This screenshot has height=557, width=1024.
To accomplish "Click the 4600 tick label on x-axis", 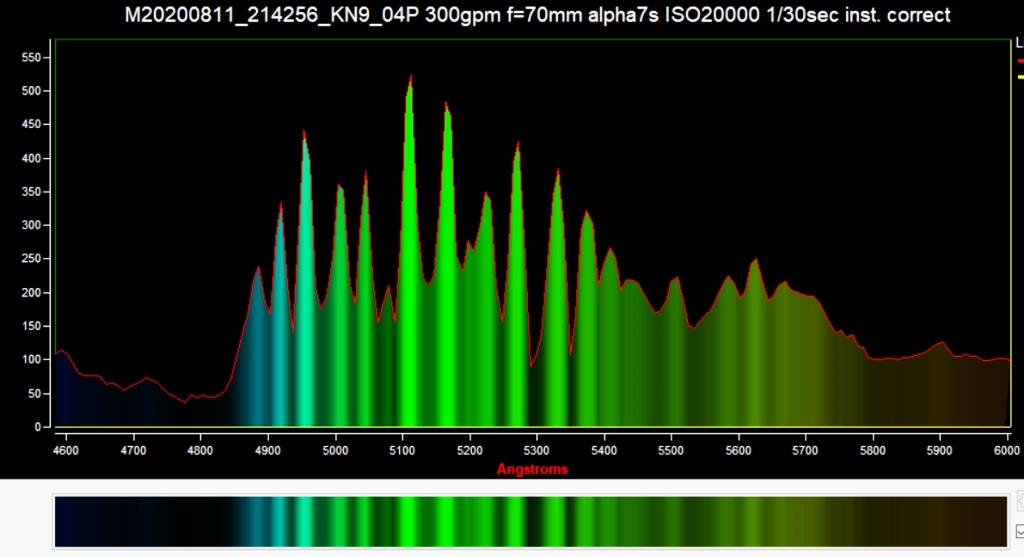I will point(67,450).
